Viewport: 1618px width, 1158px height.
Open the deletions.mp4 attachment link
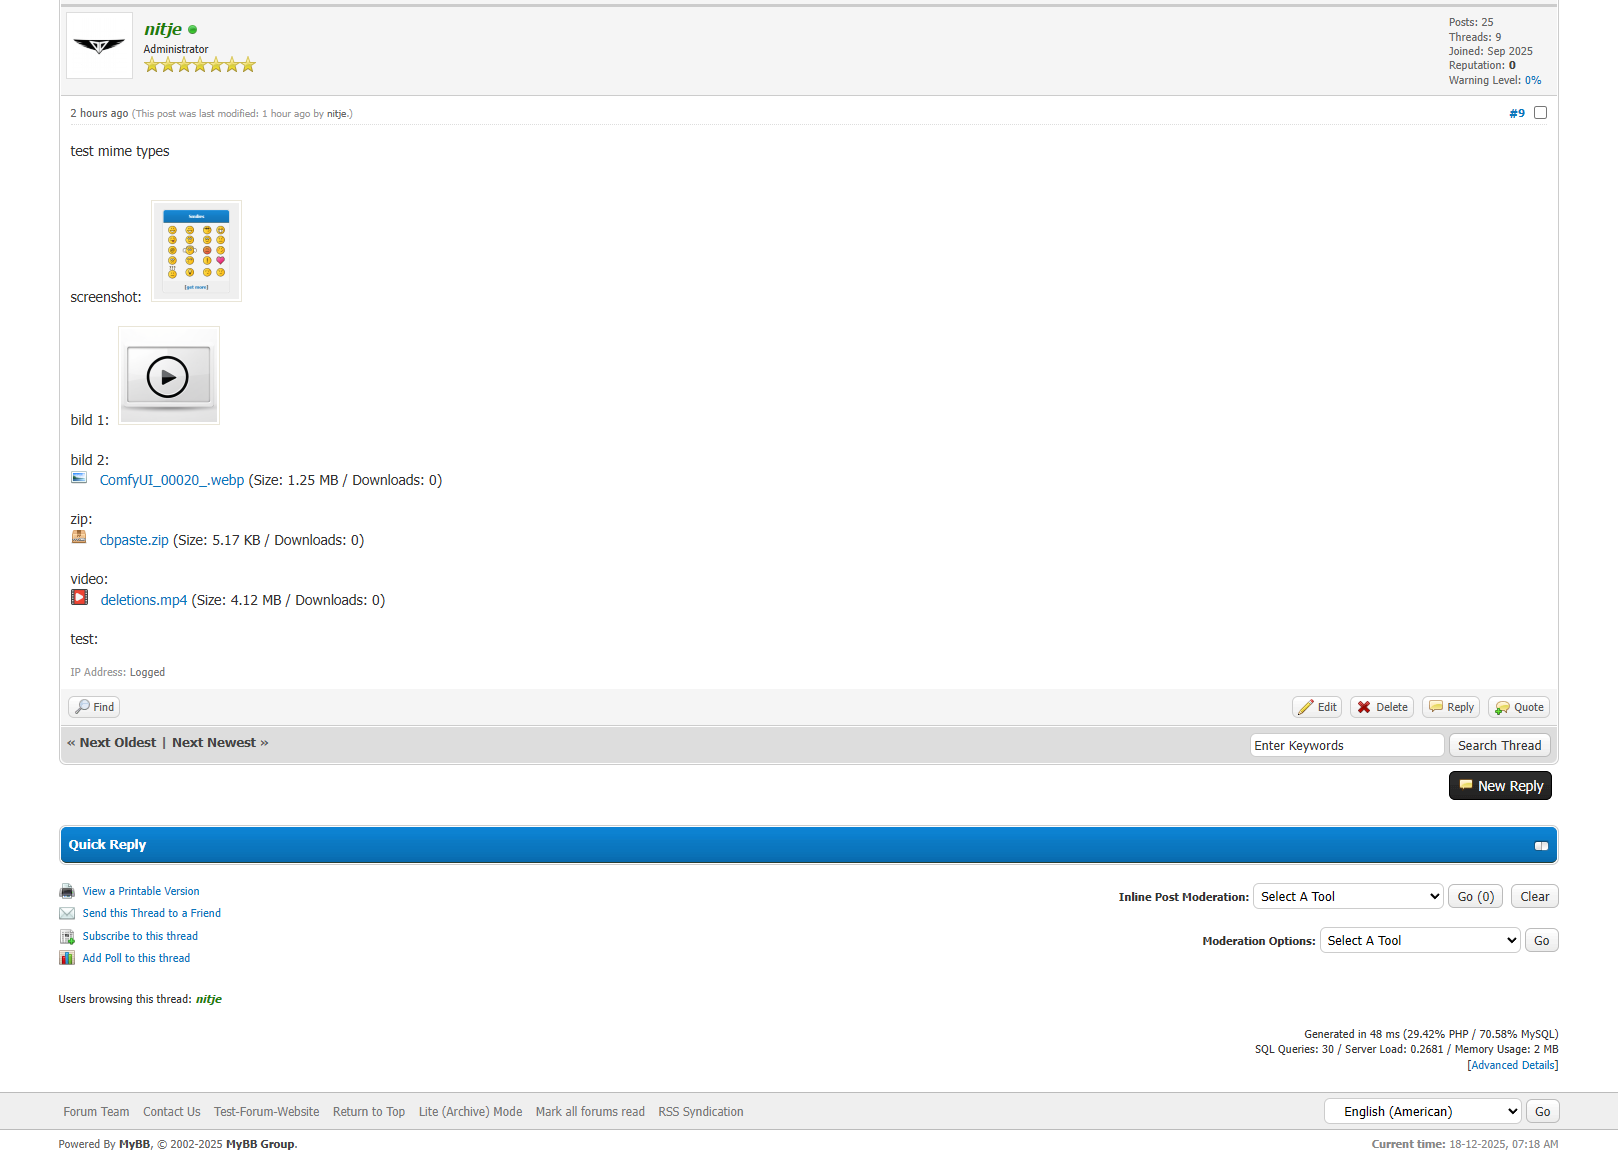point(144,600)
